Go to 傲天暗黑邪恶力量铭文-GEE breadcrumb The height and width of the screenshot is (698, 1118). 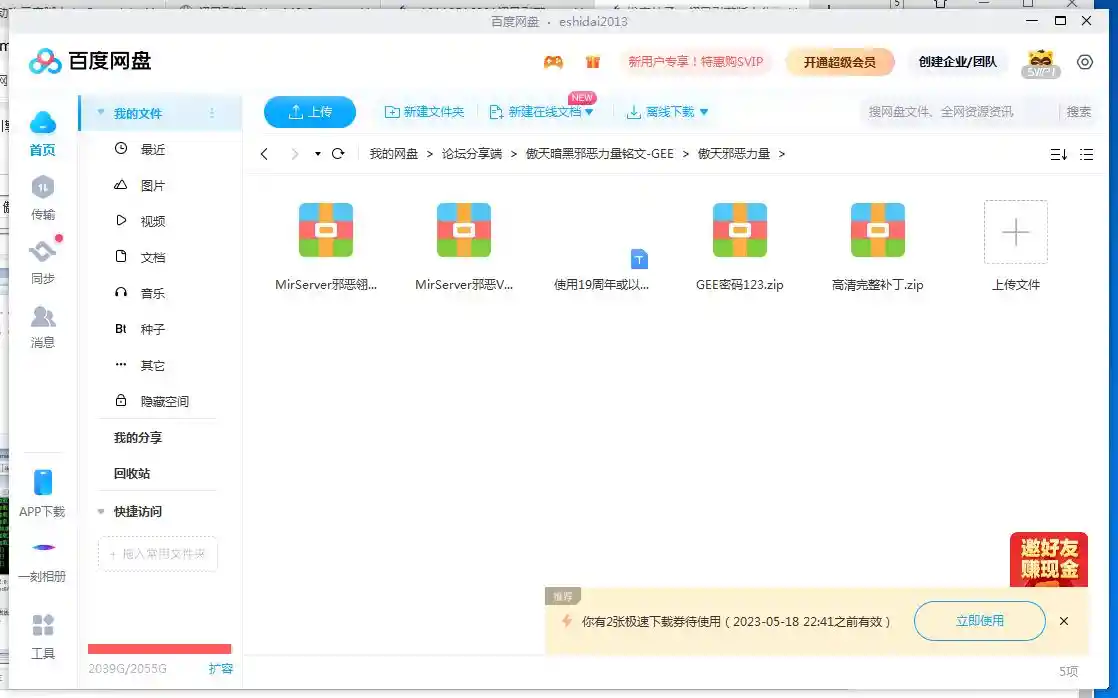tap(600, 154)
